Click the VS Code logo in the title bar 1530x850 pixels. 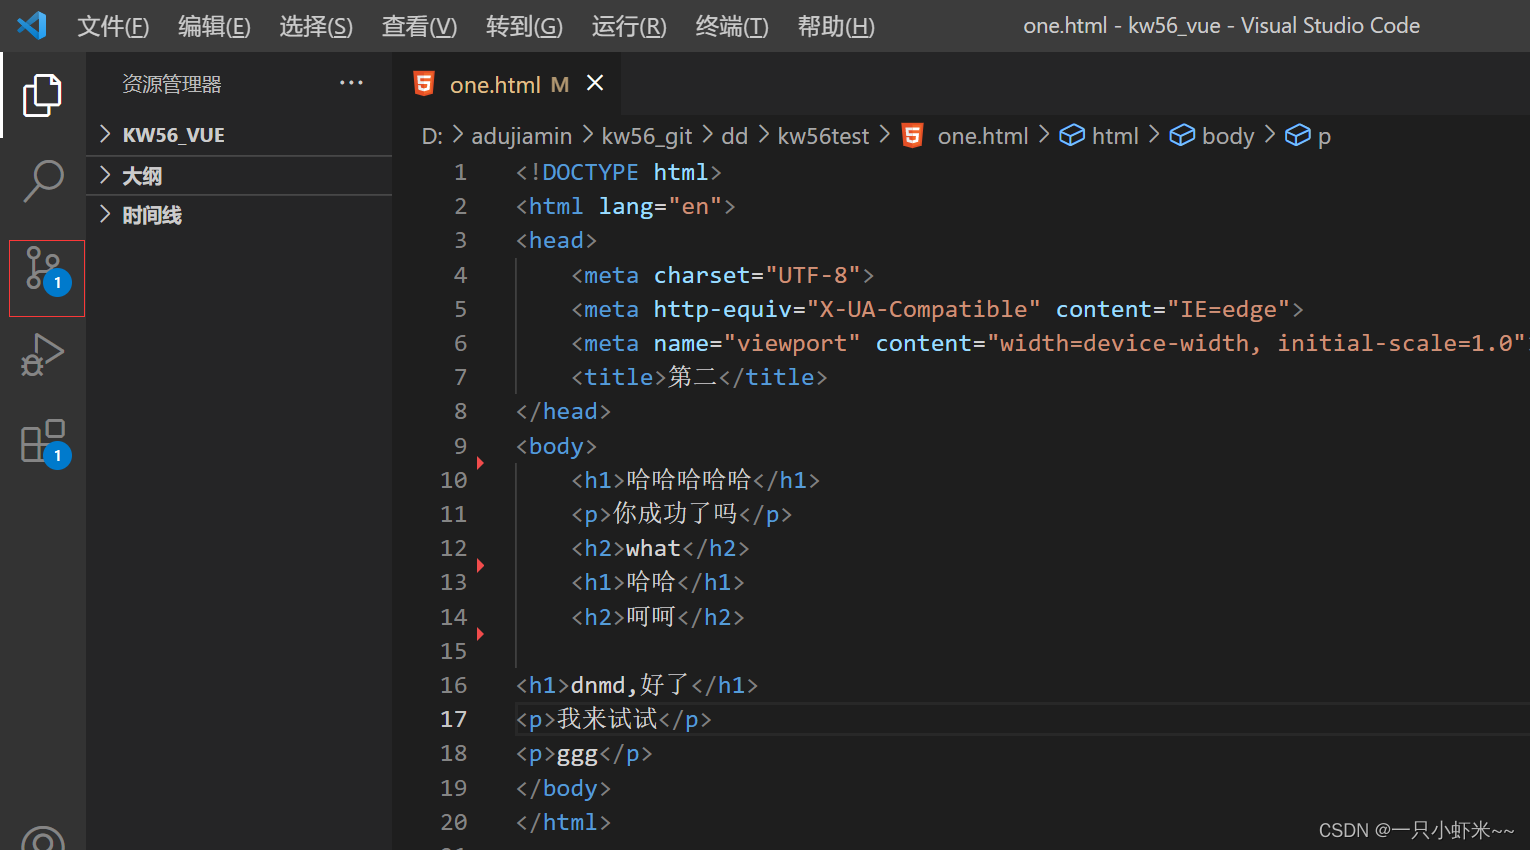click(x=31, y=25)
